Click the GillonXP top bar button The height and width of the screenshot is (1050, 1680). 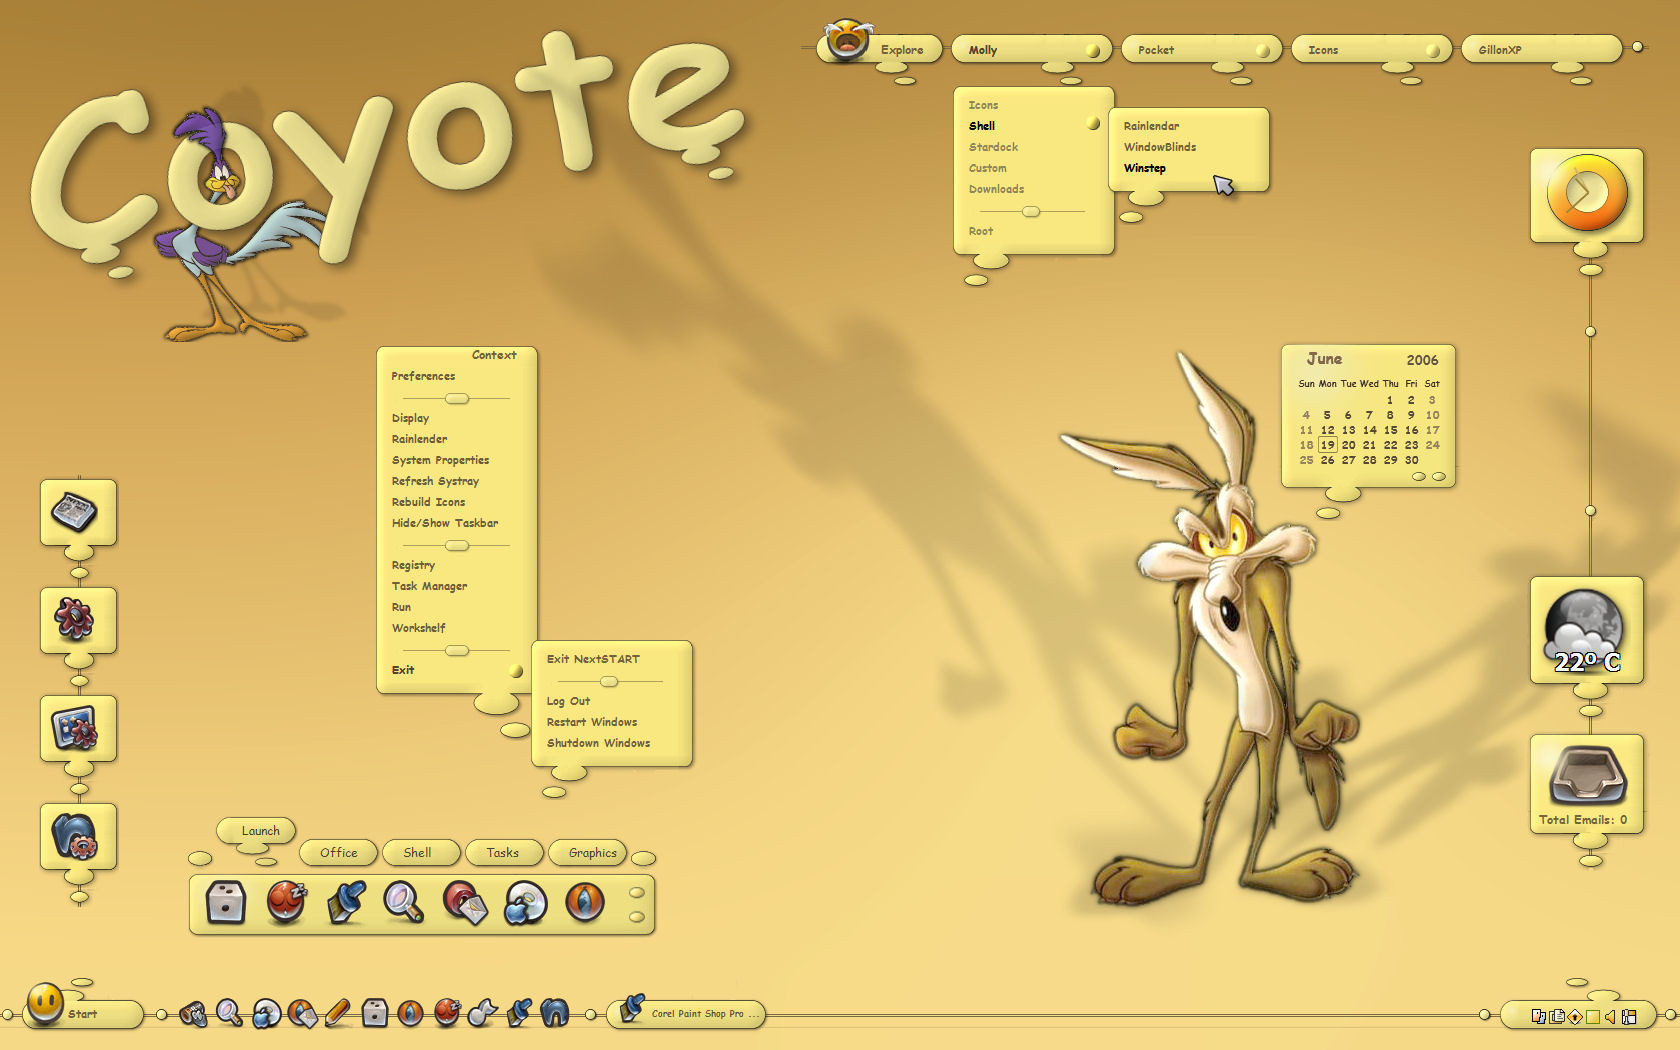tap(1541, 49)
